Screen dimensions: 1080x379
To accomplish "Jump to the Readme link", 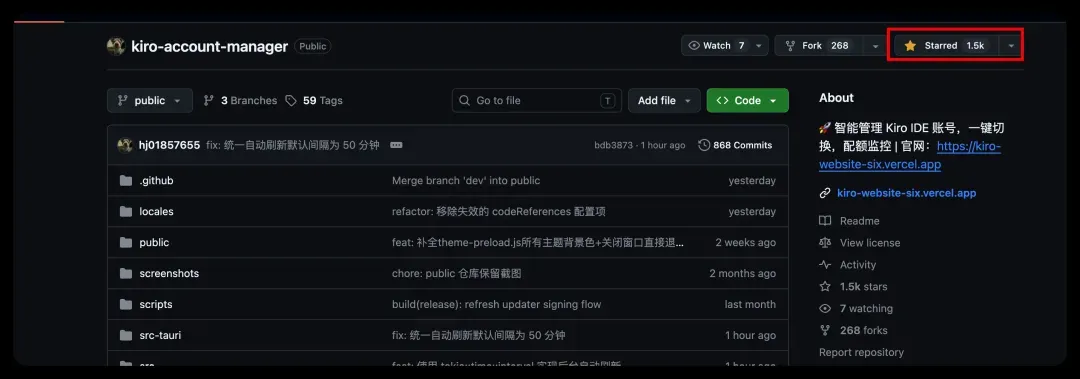I will (x=860, y=221).
